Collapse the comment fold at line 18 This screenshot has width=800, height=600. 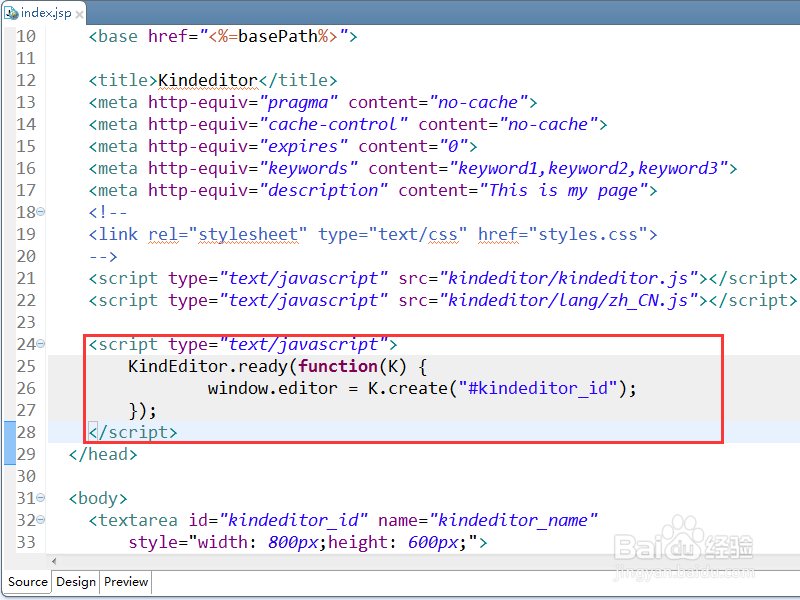pos(40,211)
